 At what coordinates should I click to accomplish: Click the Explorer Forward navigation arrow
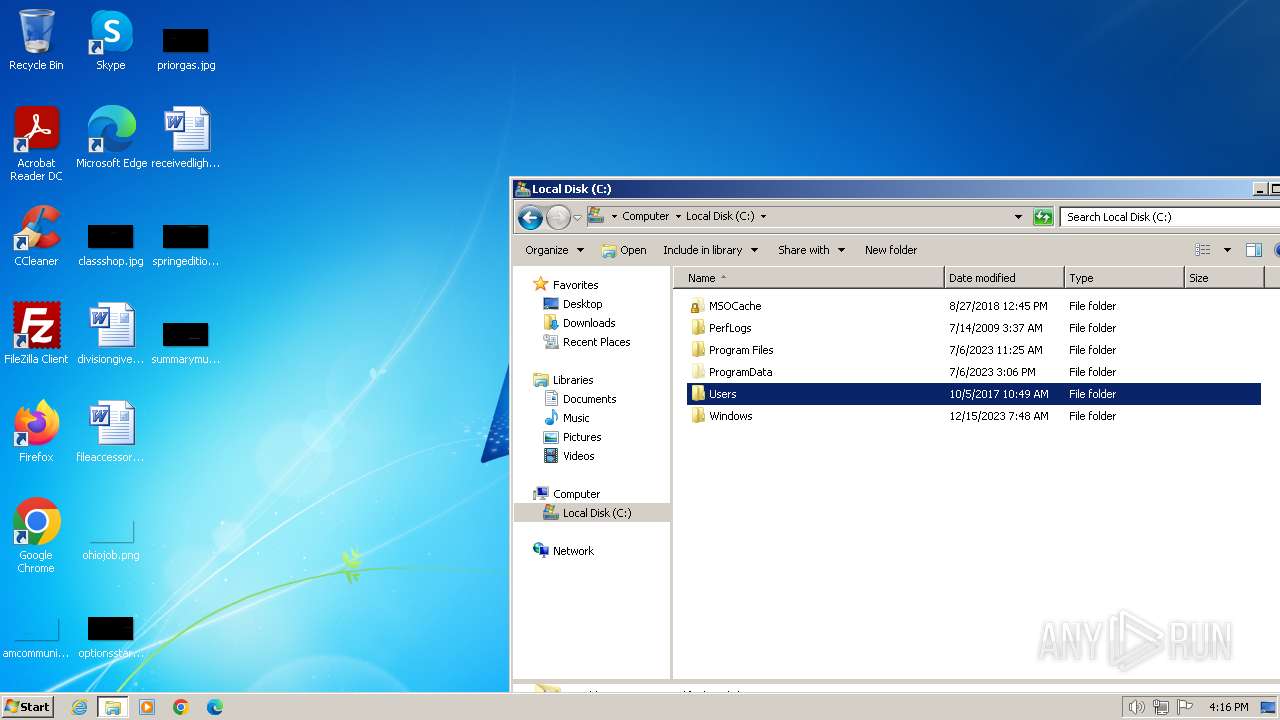coord(558,216)
